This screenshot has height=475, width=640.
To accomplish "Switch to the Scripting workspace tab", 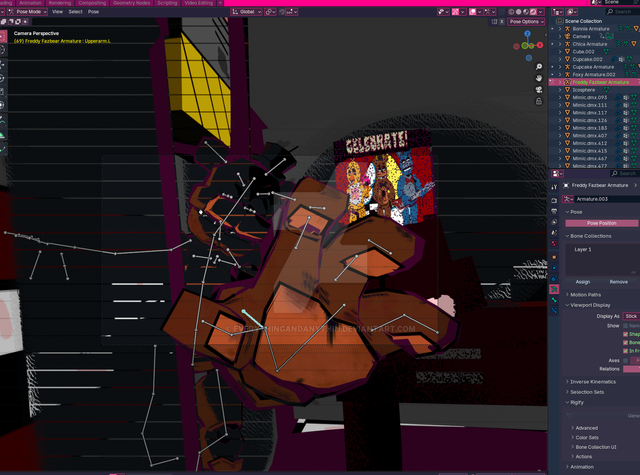I will point(167,3).
